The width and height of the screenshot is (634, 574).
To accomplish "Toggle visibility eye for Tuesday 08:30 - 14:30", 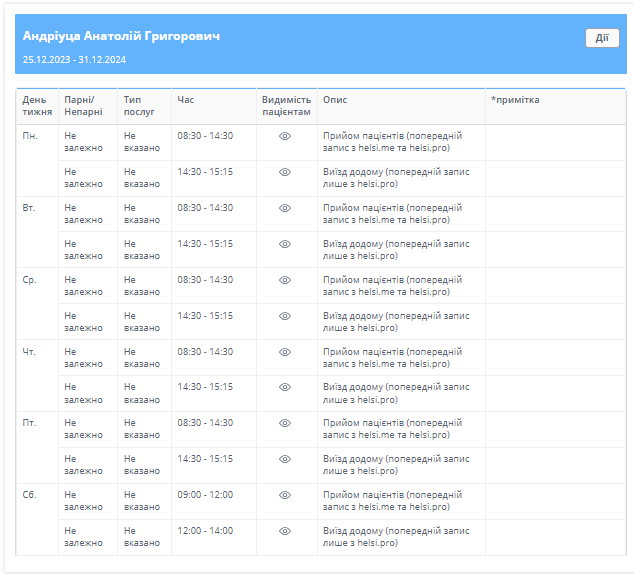I will 285,208.
